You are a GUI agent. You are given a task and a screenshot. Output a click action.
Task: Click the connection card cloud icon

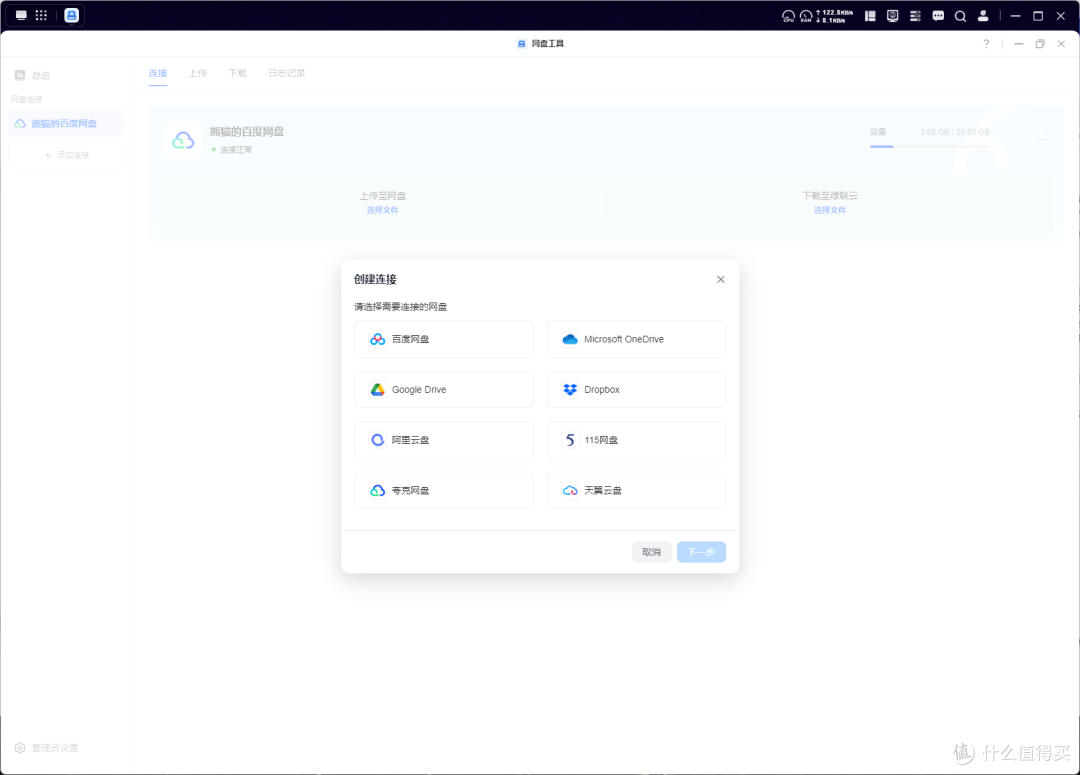pos(183,140)
